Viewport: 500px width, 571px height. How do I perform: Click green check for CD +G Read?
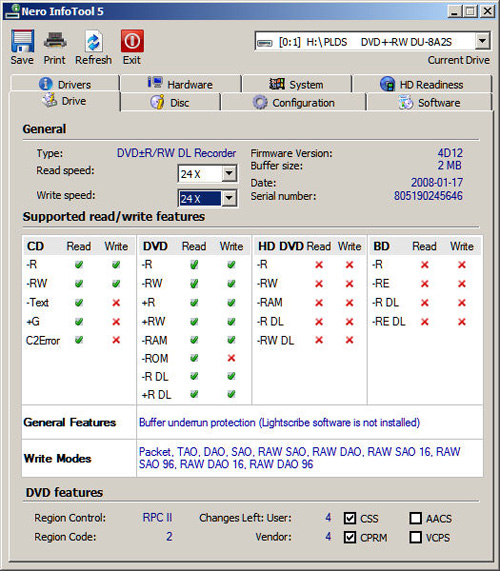(79, 322)
